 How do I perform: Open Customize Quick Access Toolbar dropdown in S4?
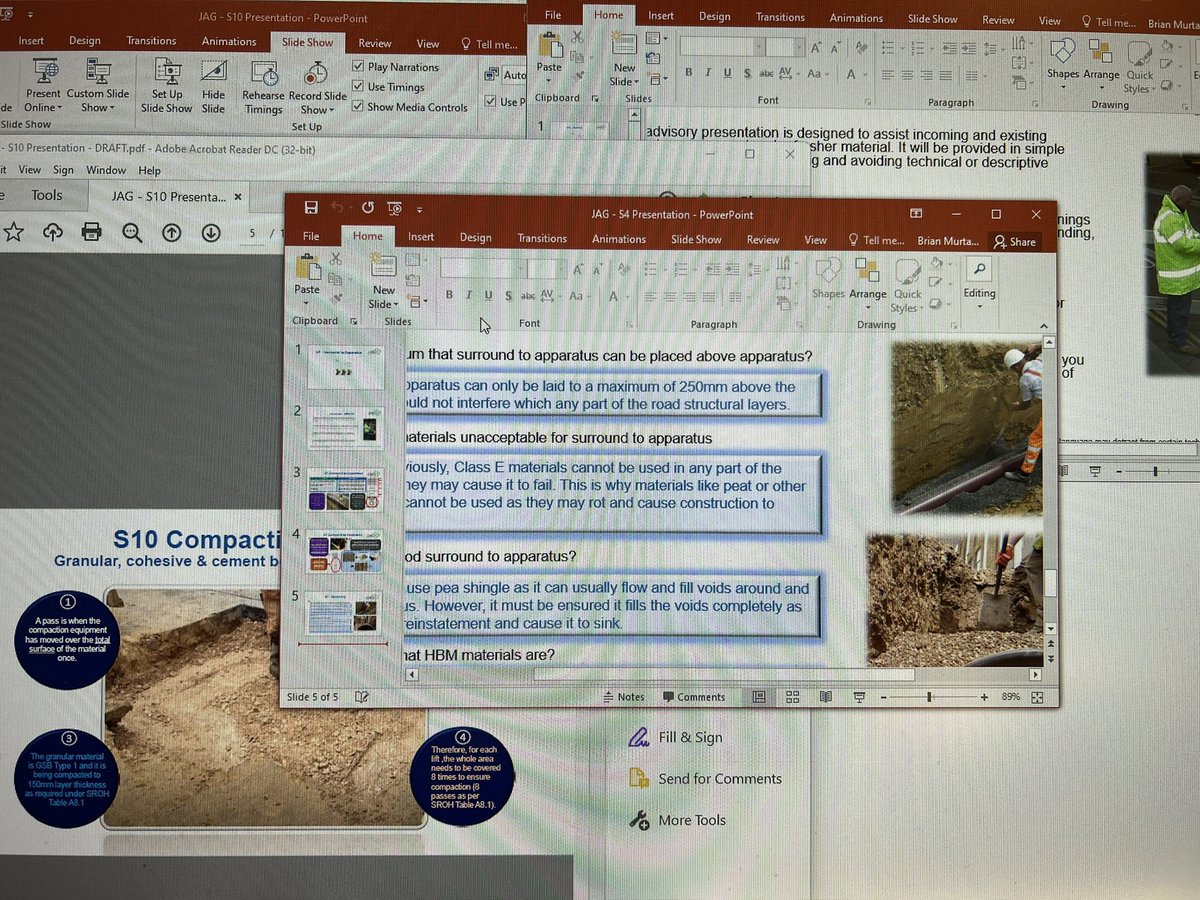coord(420,209)
